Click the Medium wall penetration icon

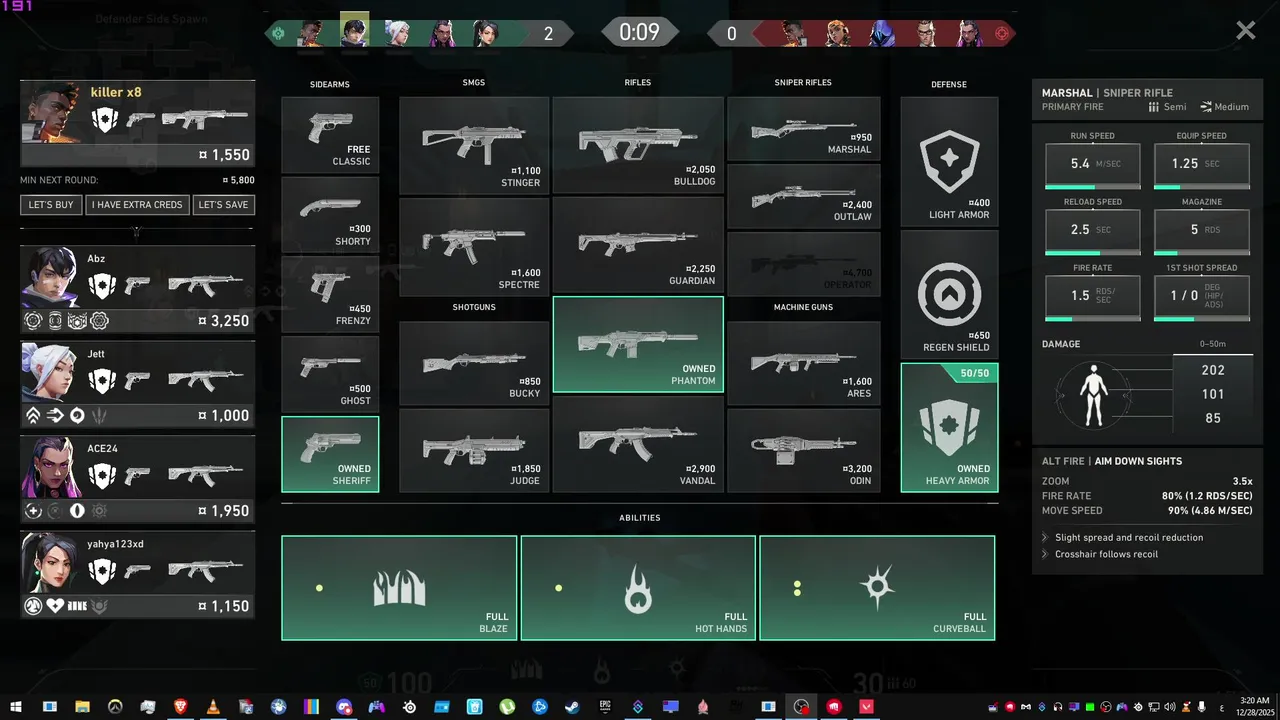coord(1206,107)
